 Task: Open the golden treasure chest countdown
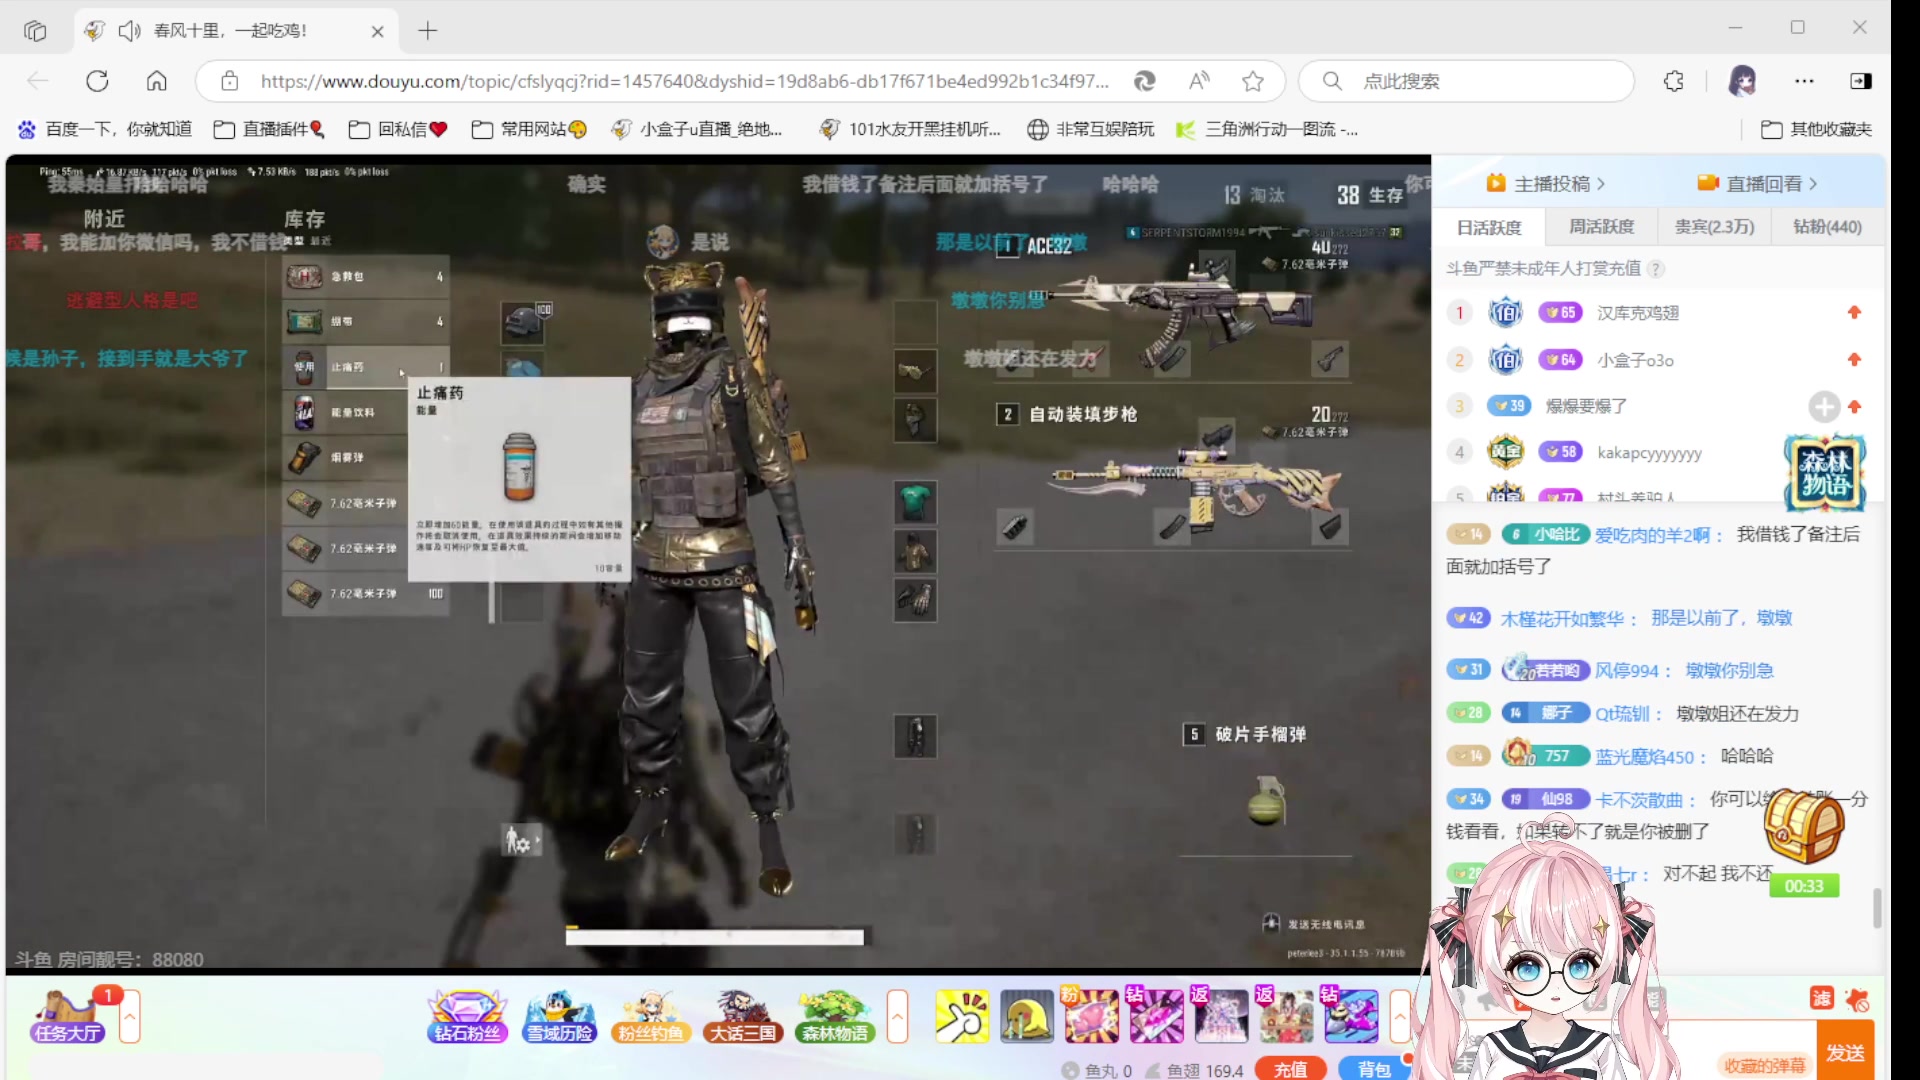tap(1804, 826)
